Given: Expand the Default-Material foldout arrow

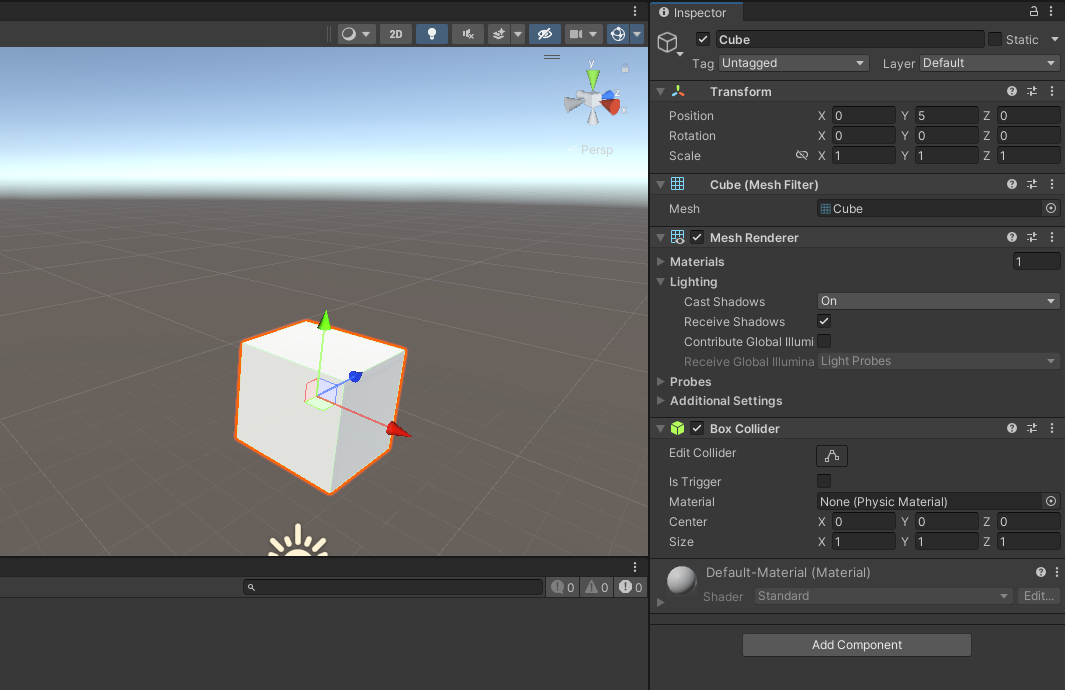Looking at the screenshot, I should point(660,602).
